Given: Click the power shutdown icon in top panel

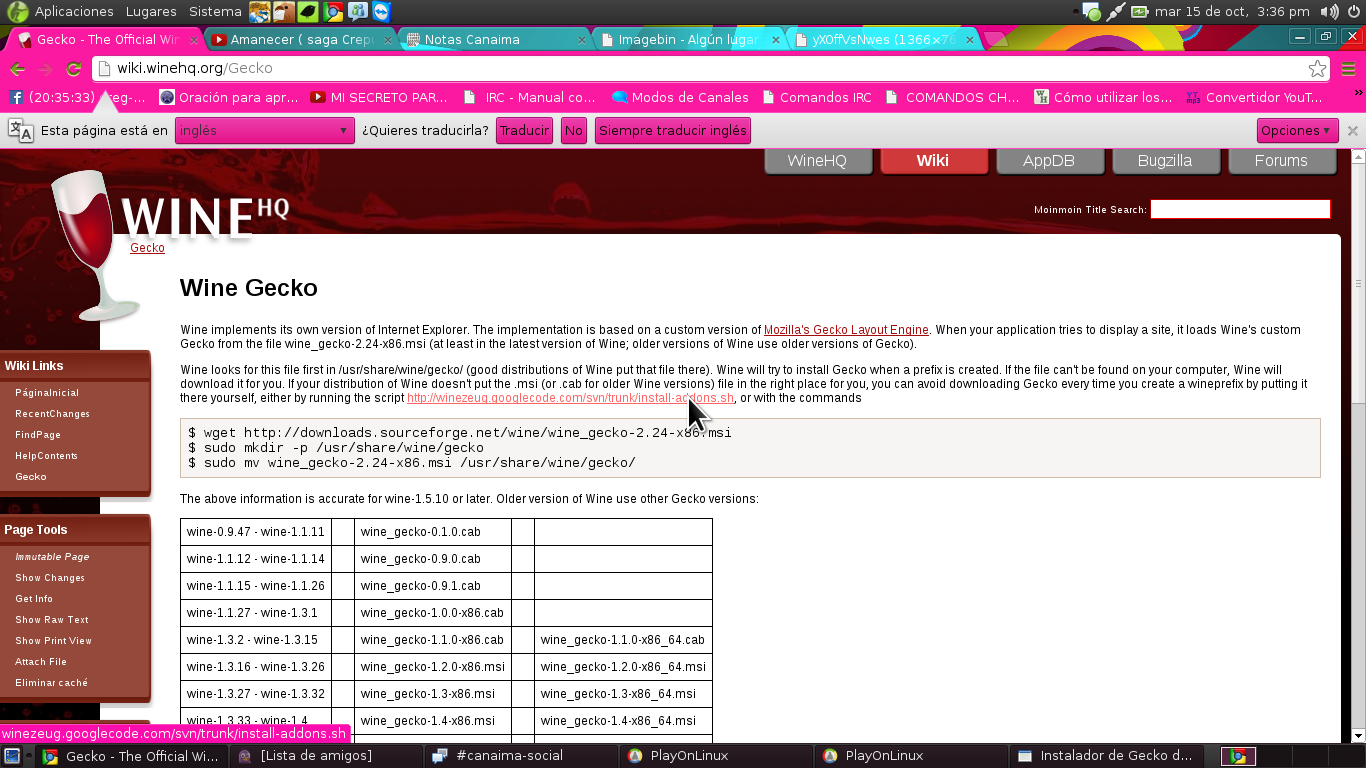Looking at the screenshot, I should (x=1353, y=12).
